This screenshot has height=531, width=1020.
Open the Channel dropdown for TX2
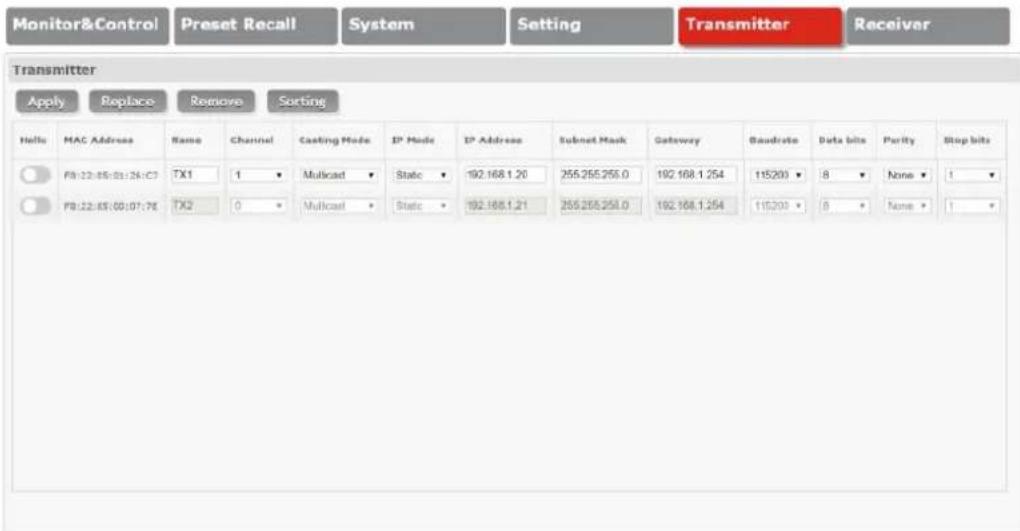pos(258,206)
